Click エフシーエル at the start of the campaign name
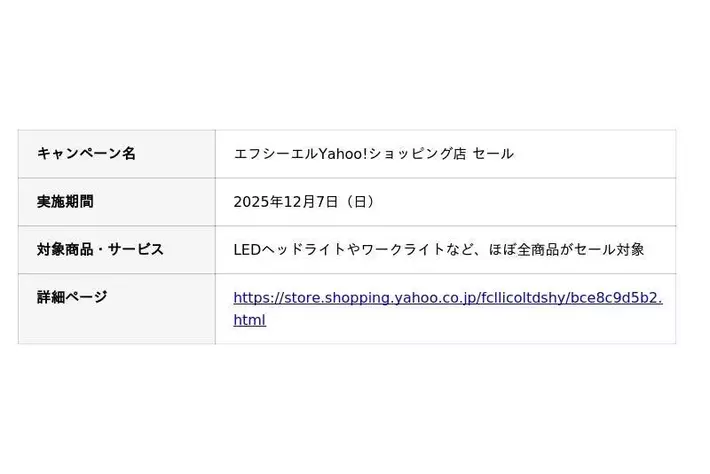710x474 pixels. (x=275, y=153)
